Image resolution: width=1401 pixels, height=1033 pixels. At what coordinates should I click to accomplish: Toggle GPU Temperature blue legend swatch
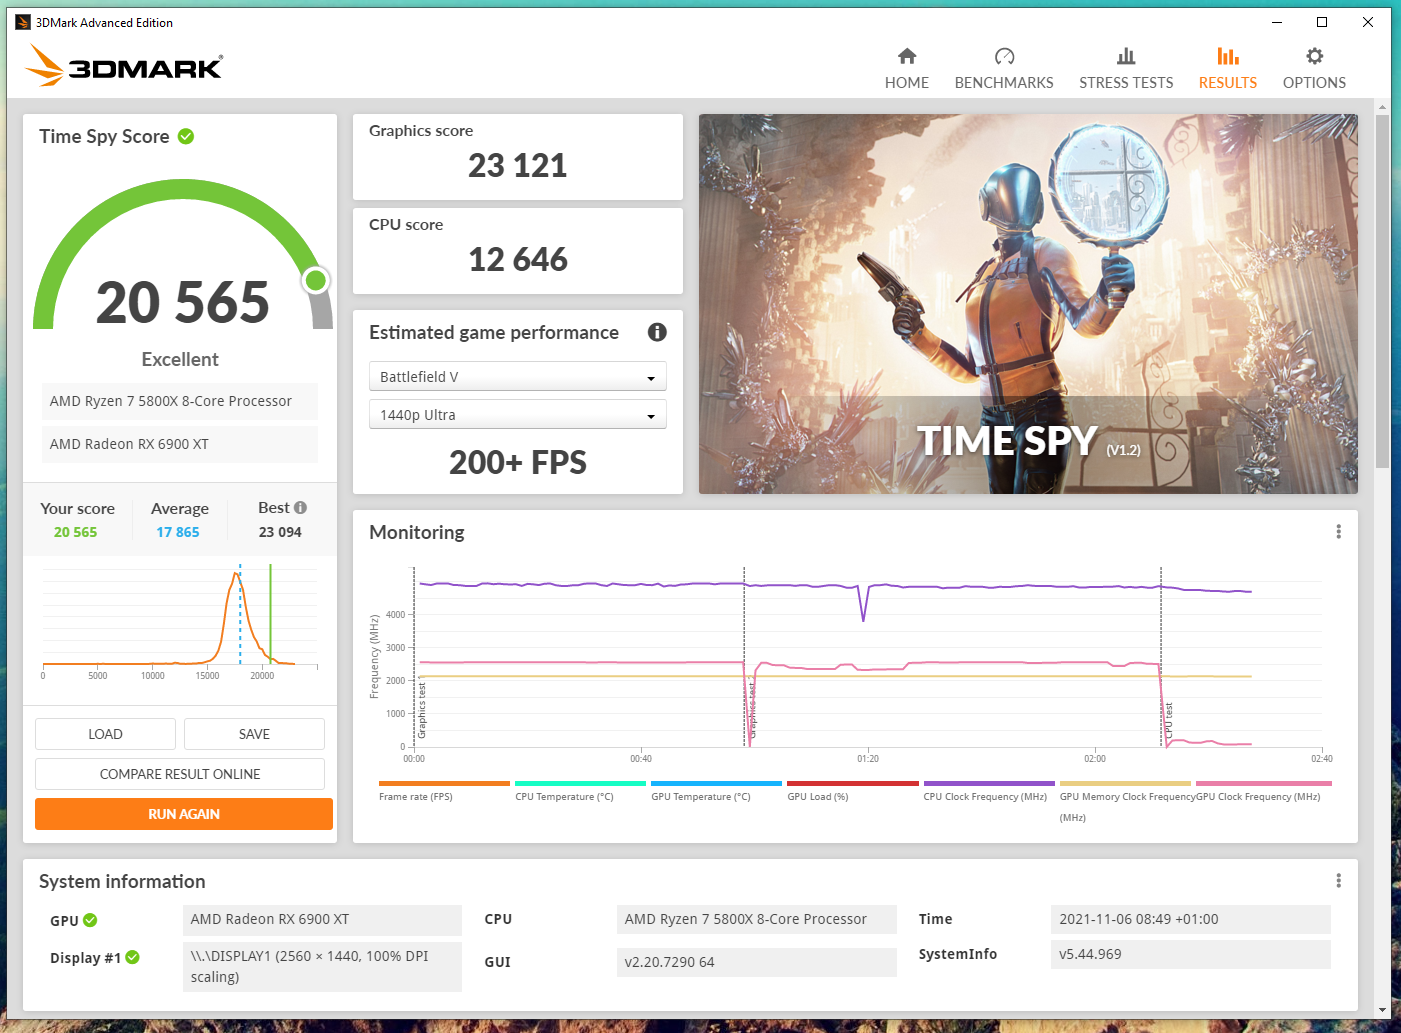[x=716, y=784]
